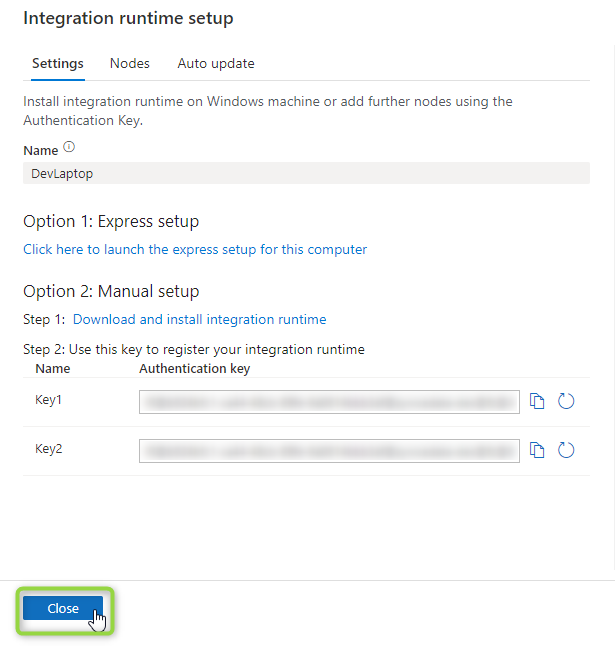Screen dimensions: 615x646
Task: Open the Nodes tab
Action: (x=129, y=63)
